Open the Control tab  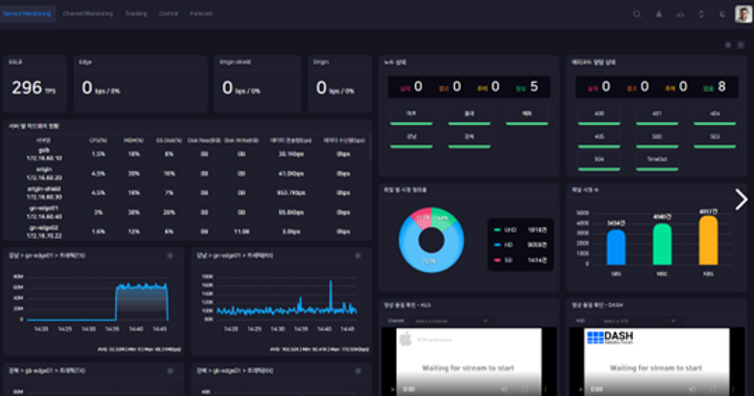click(x=168, y=13)
